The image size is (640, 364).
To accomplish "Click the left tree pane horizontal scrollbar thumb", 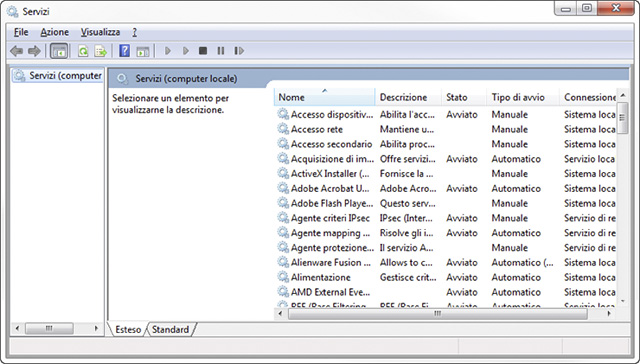I will (49, 328).
